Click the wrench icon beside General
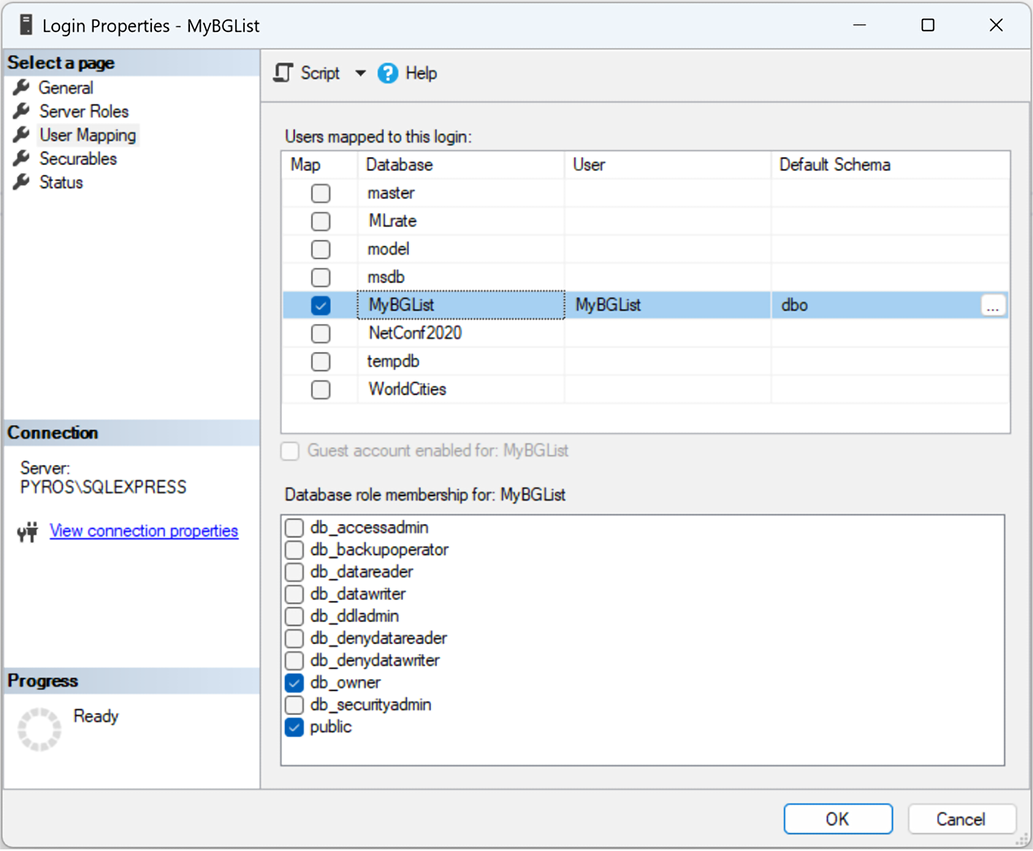Image resolution: width=1033 pixels, height=851 pixels. tap(21, 87)
